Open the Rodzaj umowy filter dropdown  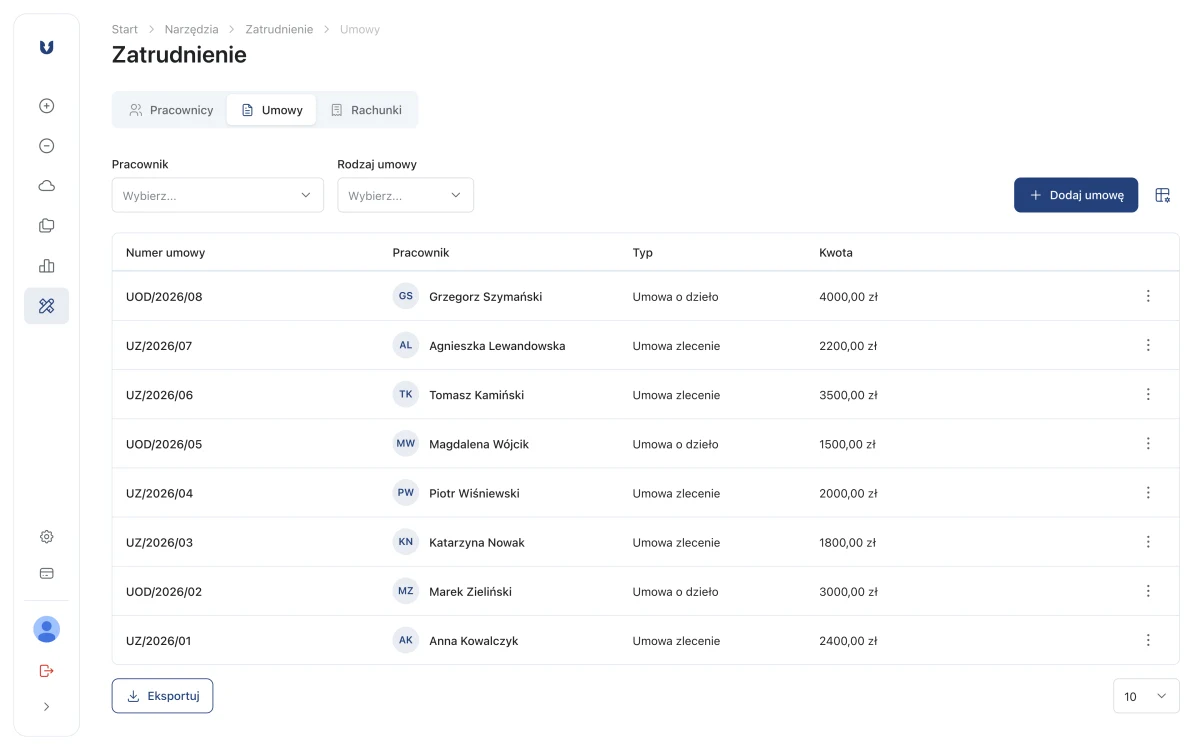tap(406, 195)
